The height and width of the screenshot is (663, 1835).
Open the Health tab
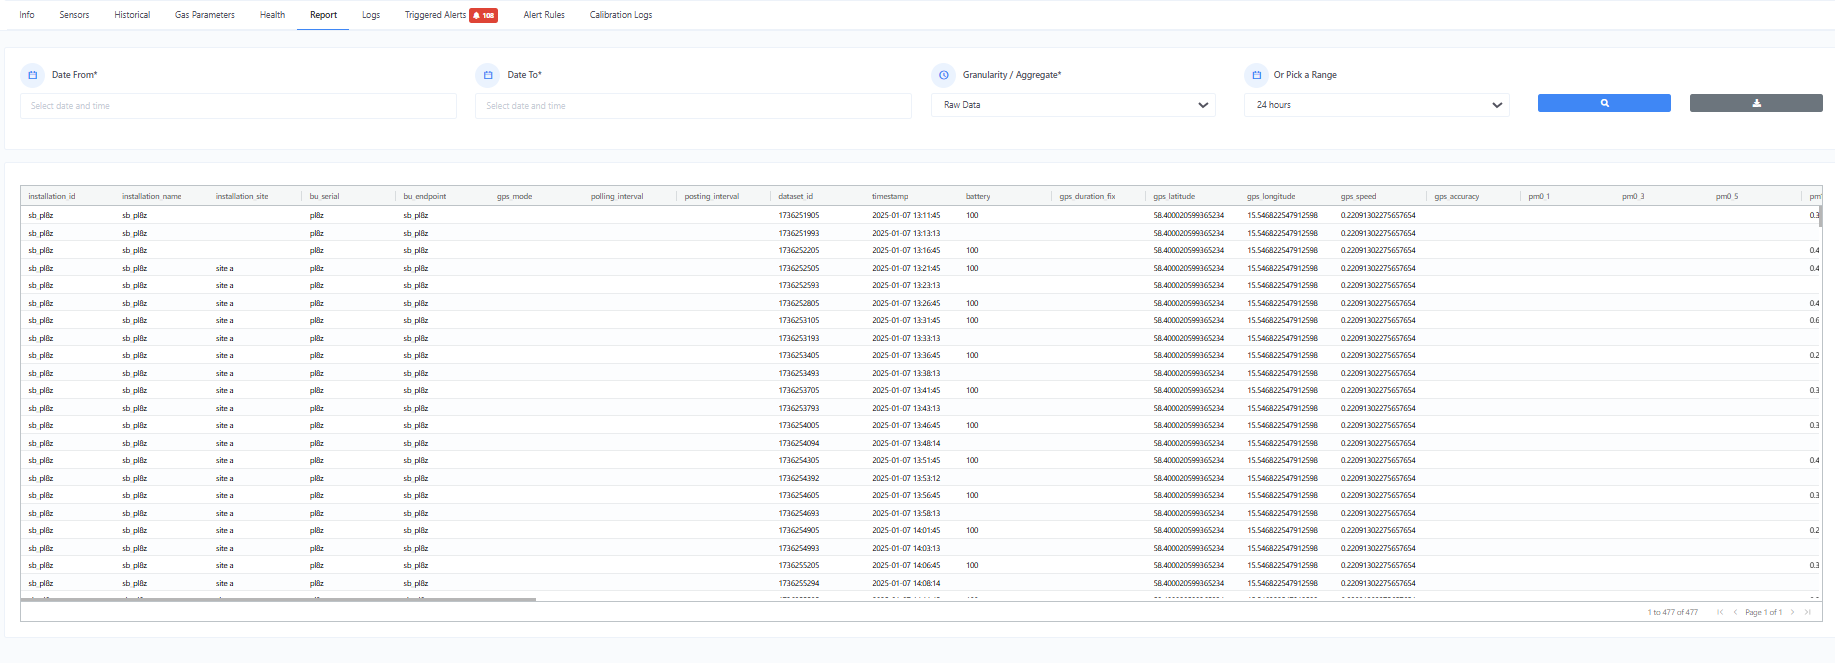[272, 15]
